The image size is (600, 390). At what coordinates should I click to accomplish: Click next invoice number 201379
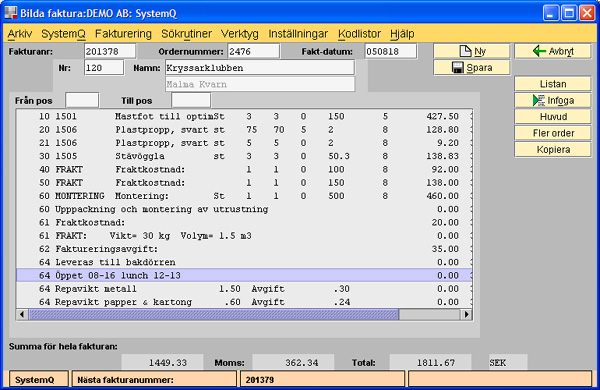pos(322,380)
